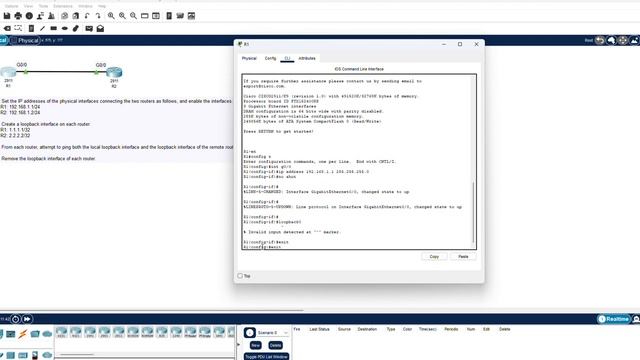The height and width of the screenshot is (360, 640).
Task: Open the Activity Wizard icon
Action: click(x=51, y=16)
